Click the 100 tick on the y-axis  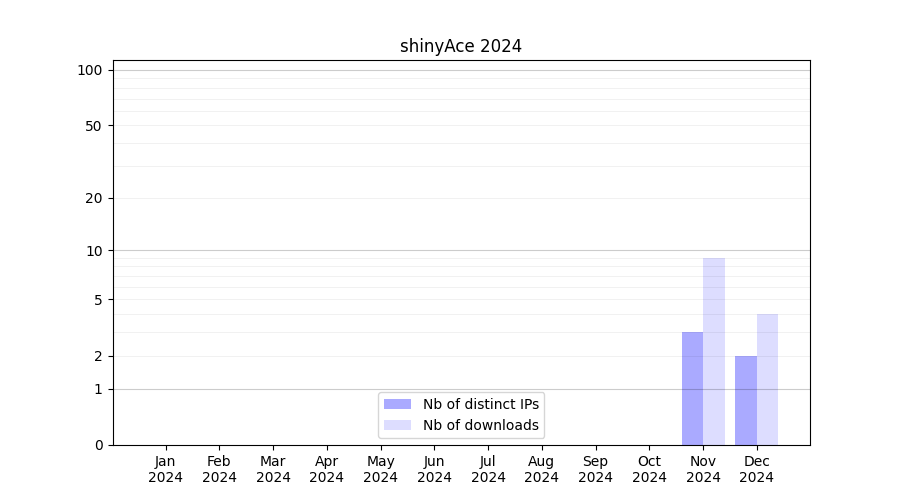point(90,70)
